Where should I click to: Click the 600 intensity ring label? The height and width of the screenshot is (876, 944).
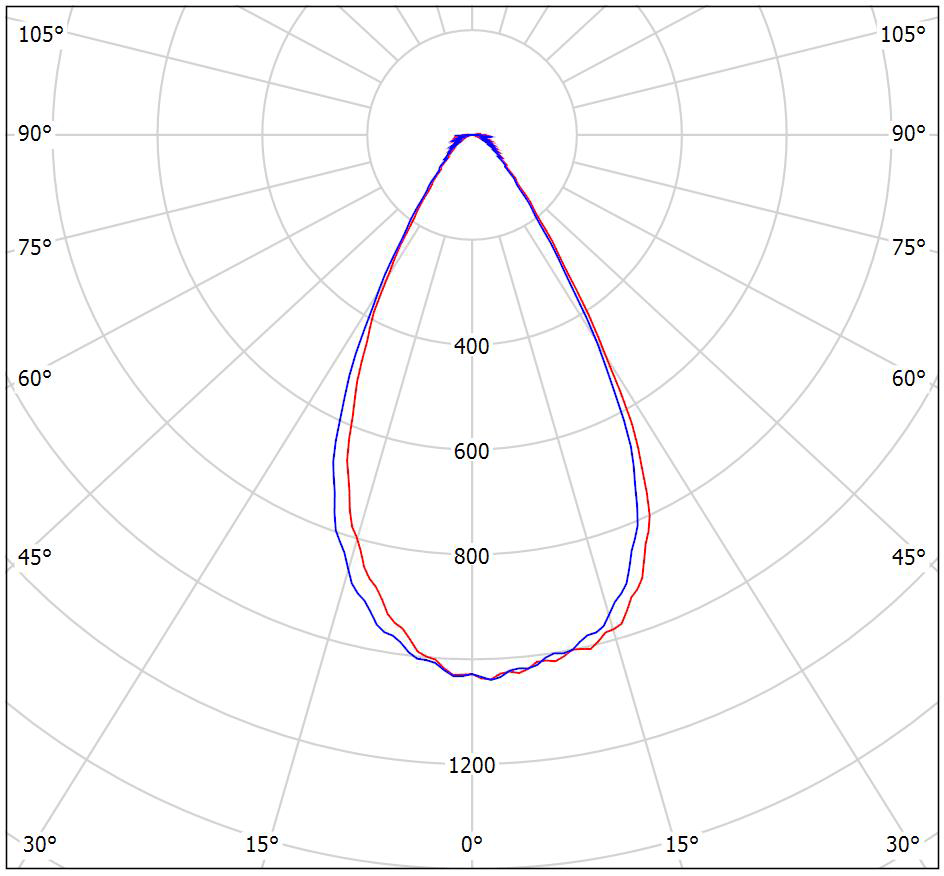[472, 451]
